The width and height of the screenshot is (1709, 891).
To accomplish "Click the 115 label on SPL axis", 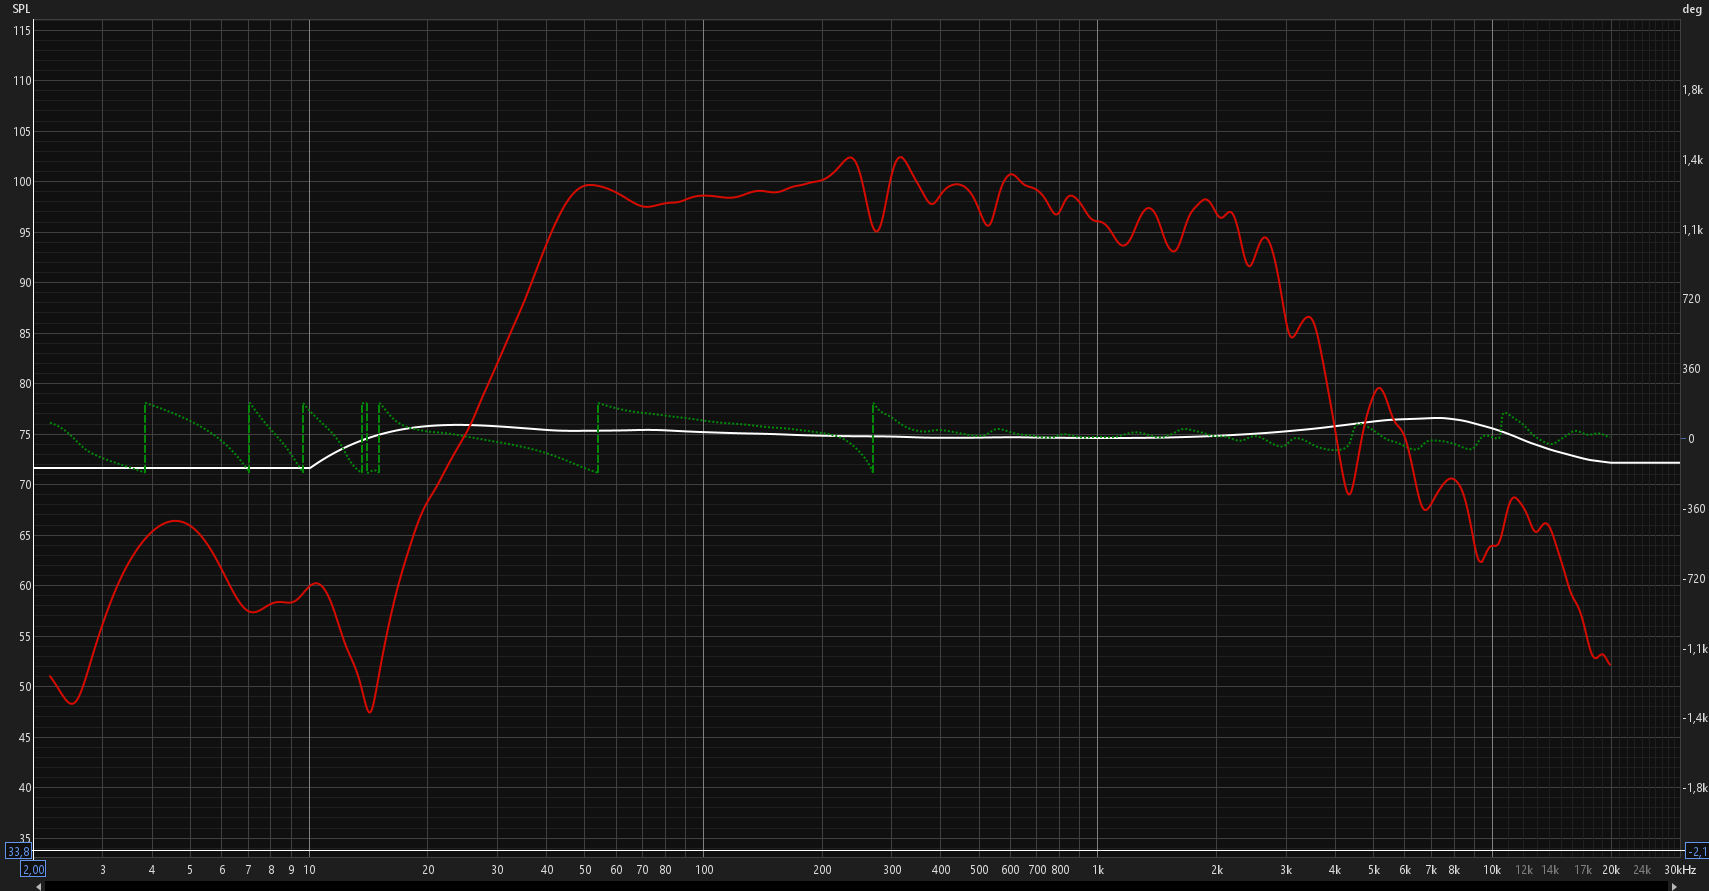I will pyautogui.click(x=22, y=31).
